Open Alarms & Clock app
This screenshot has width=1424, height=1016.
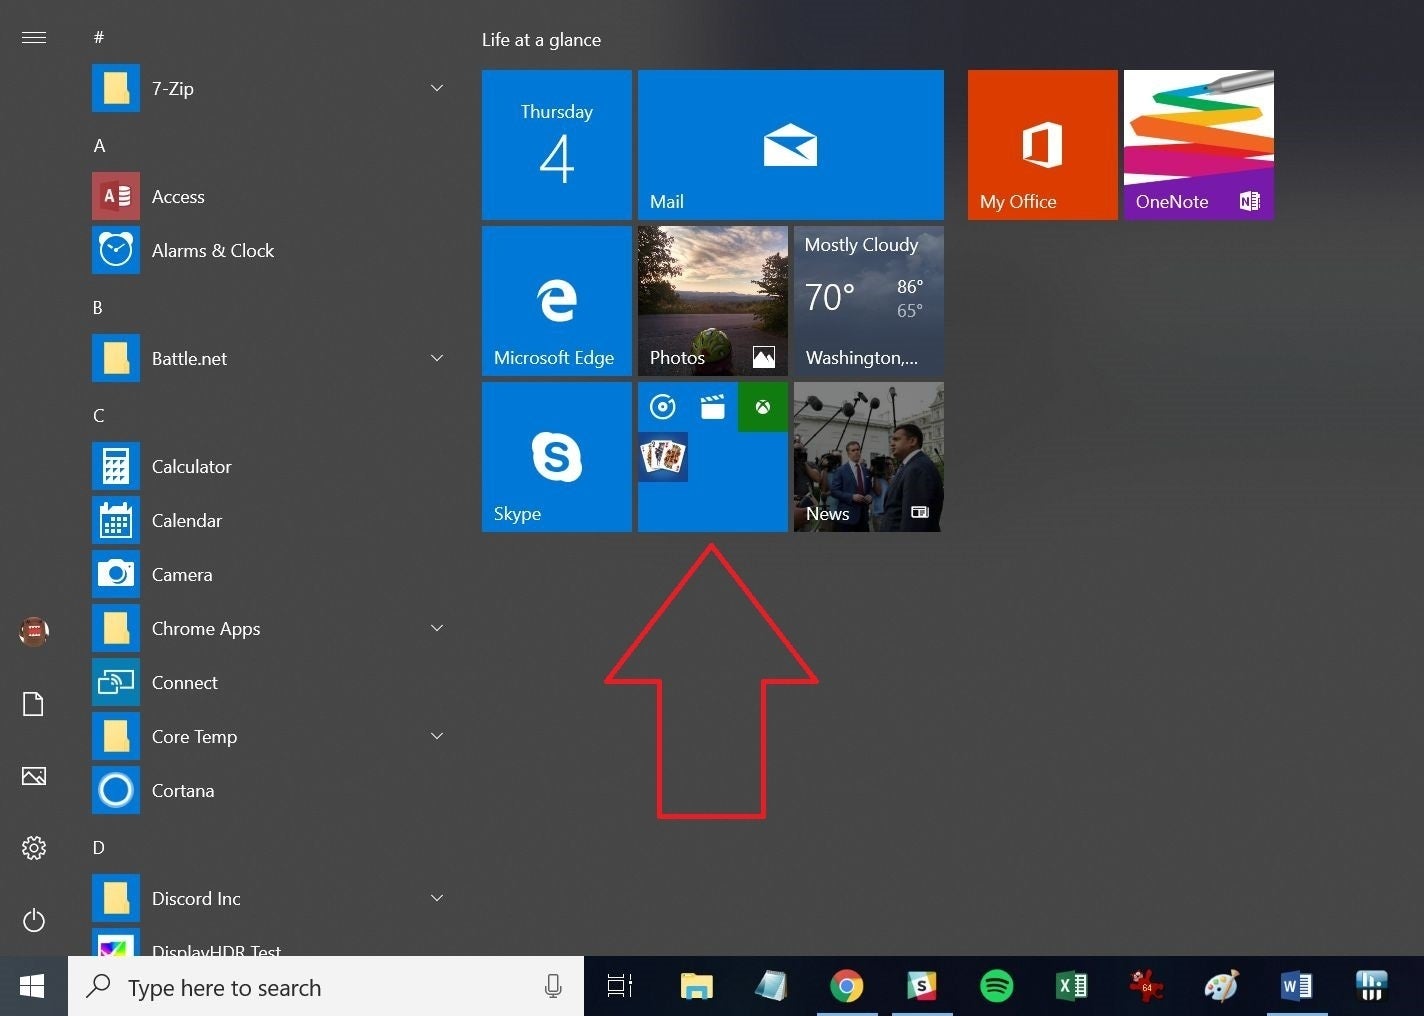270,250
